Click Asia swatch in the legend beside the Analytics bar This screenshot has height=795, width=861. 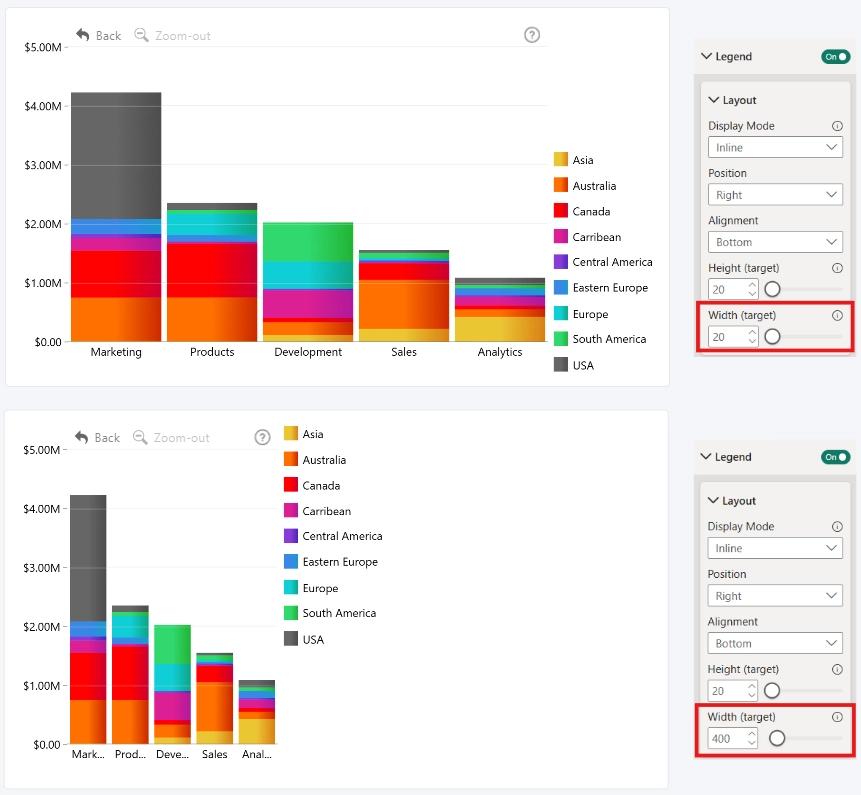561,159
